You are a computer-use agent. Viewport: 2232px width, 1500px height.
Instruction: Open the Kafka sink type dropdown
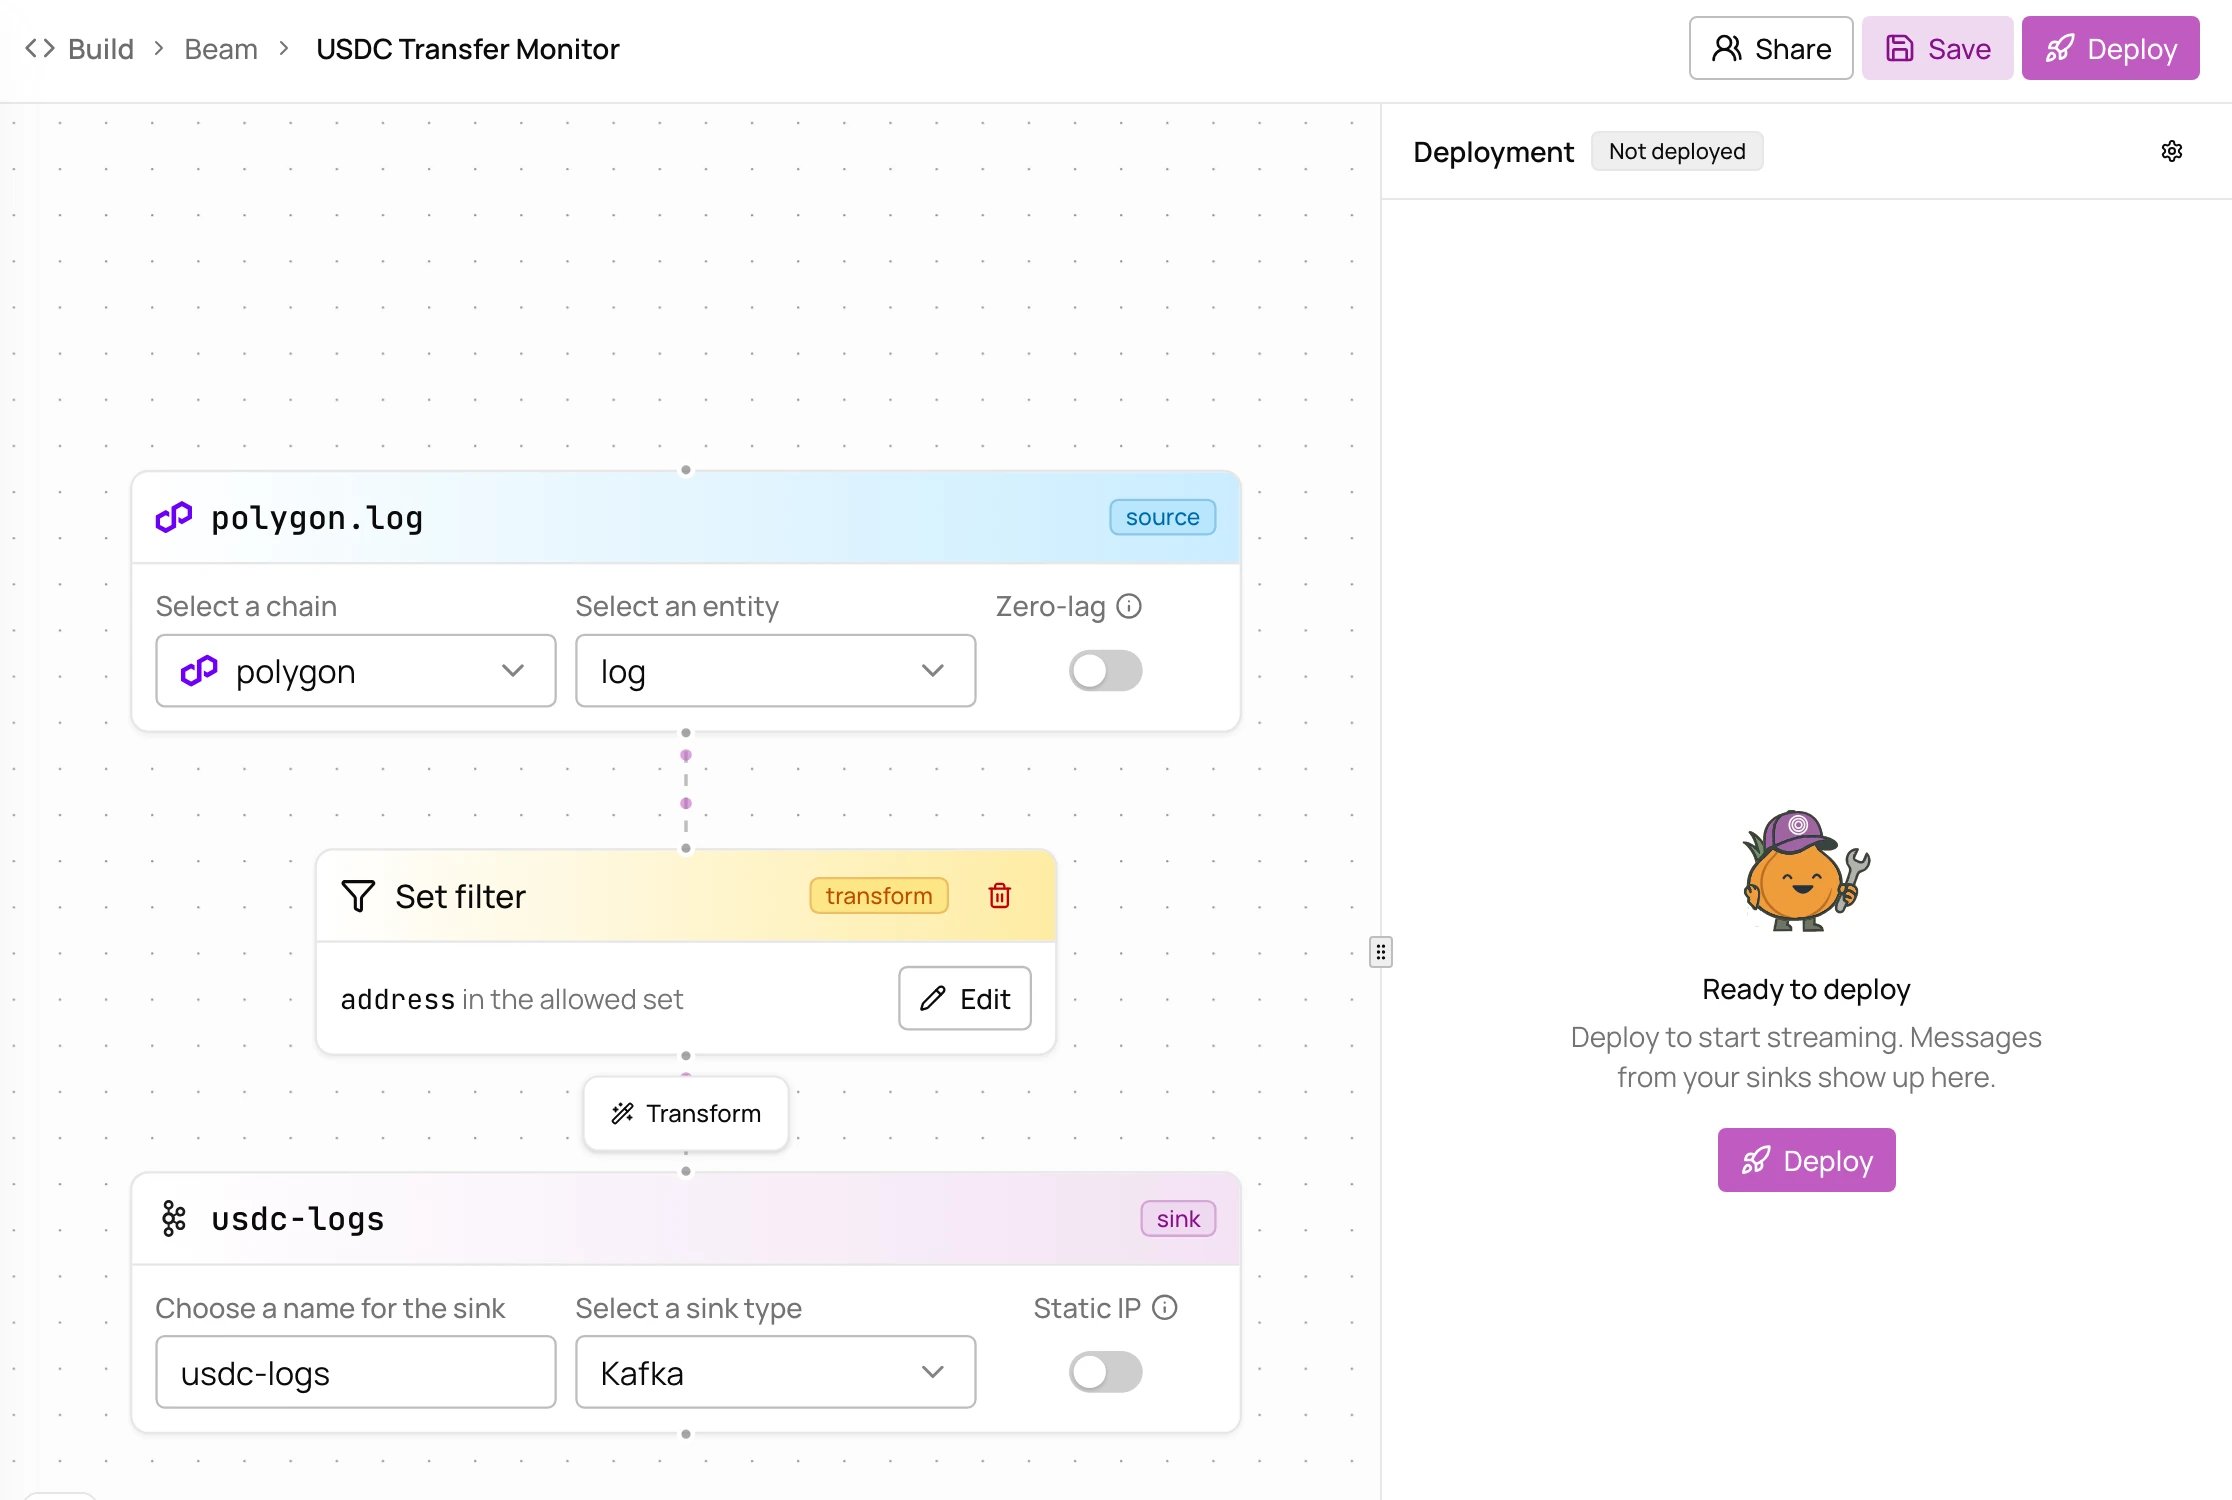(x=775, y=1372)
